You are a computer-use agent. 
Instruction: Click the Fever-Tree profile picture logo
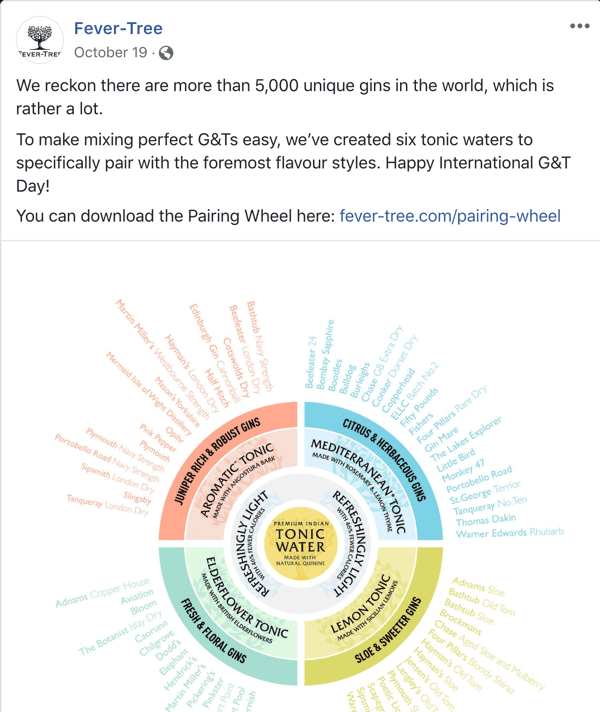point(40,40)
